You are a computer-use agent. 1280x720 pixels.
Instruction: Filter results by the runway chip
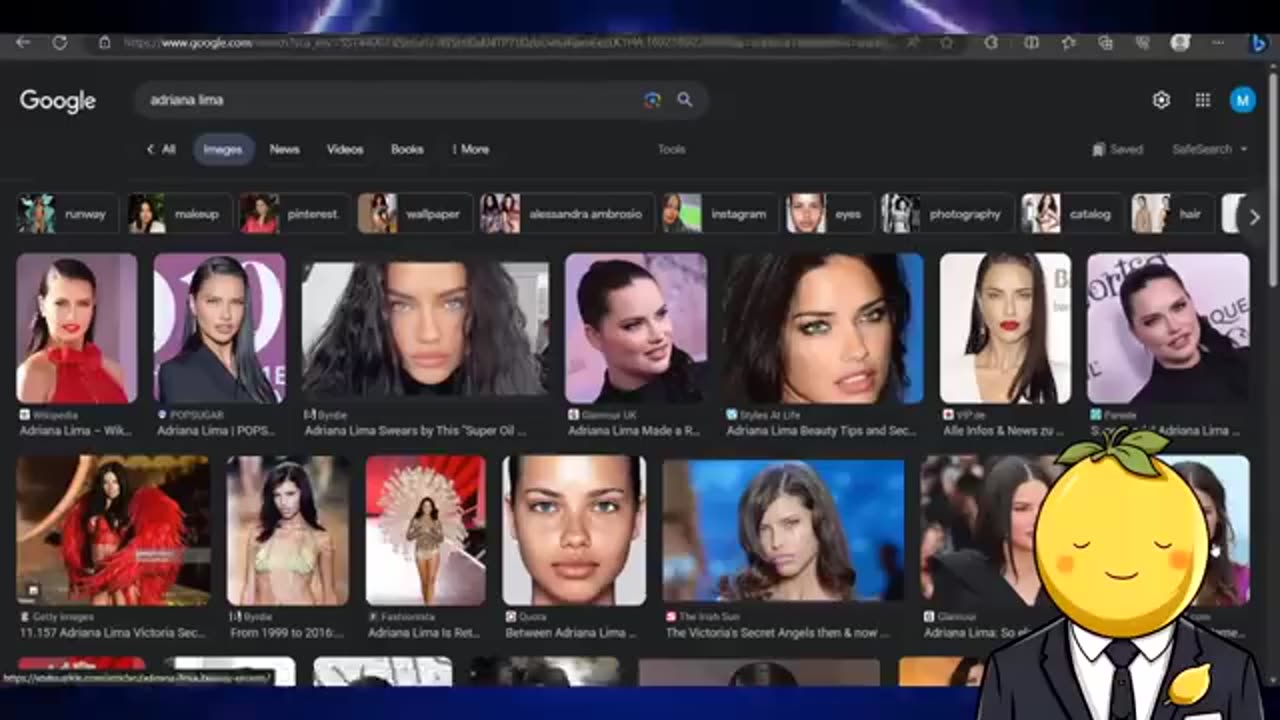(67, 214)
